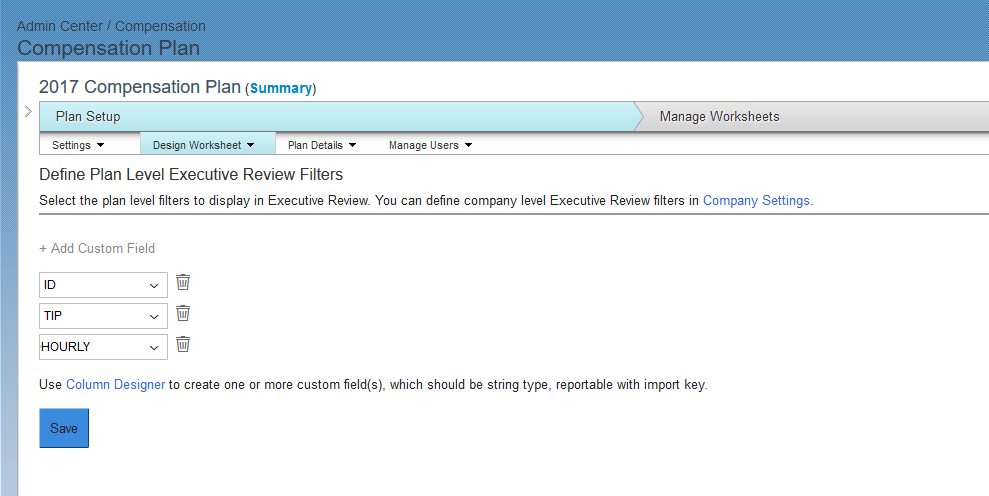989x496 pixels.
Task: Click the 2017 Compensation Plan heading
Action: coord(140,87)
